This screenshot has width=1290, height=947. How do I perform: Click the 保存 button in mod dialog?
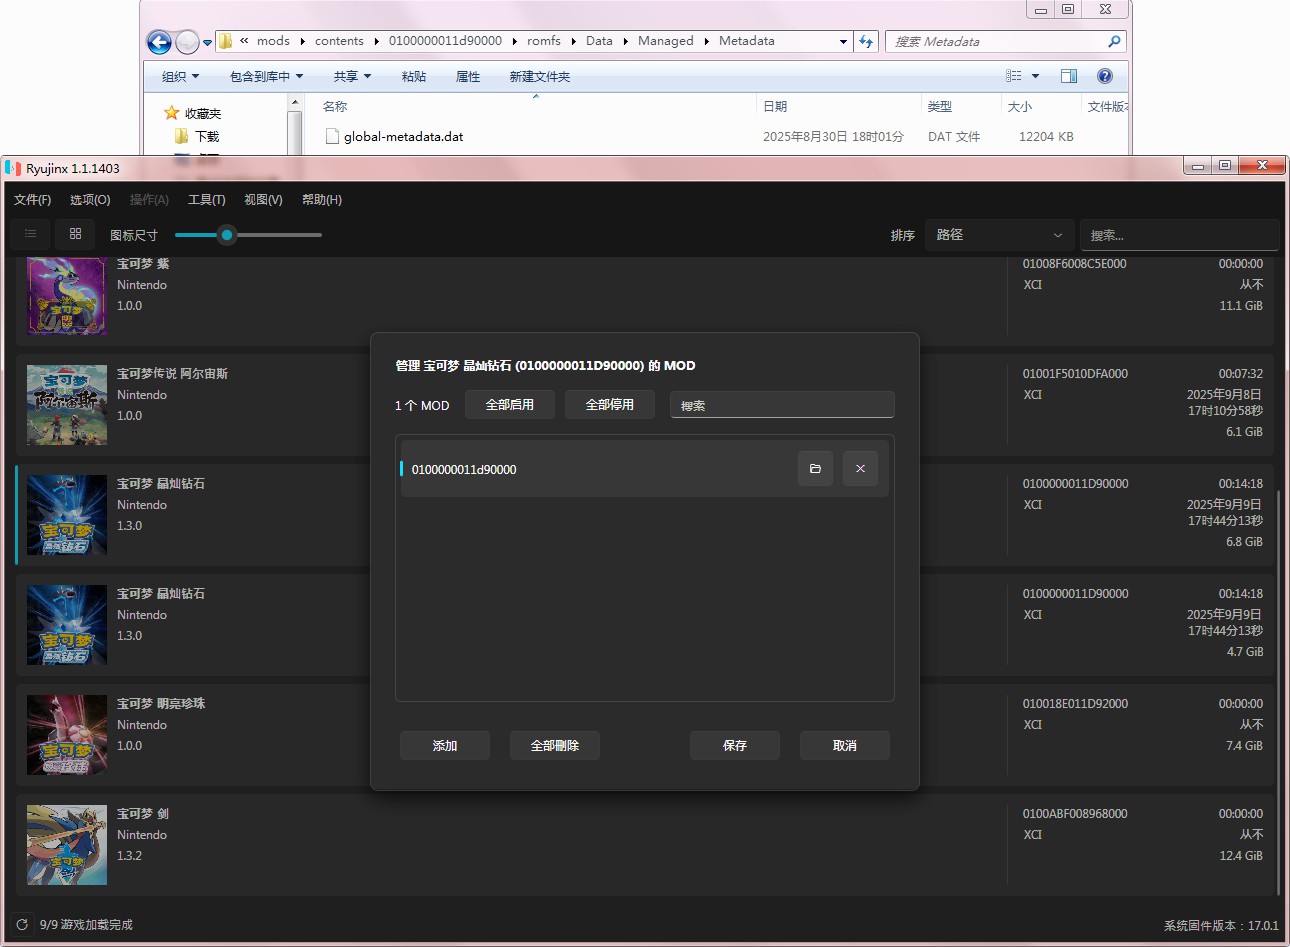[x=734, y=746]
